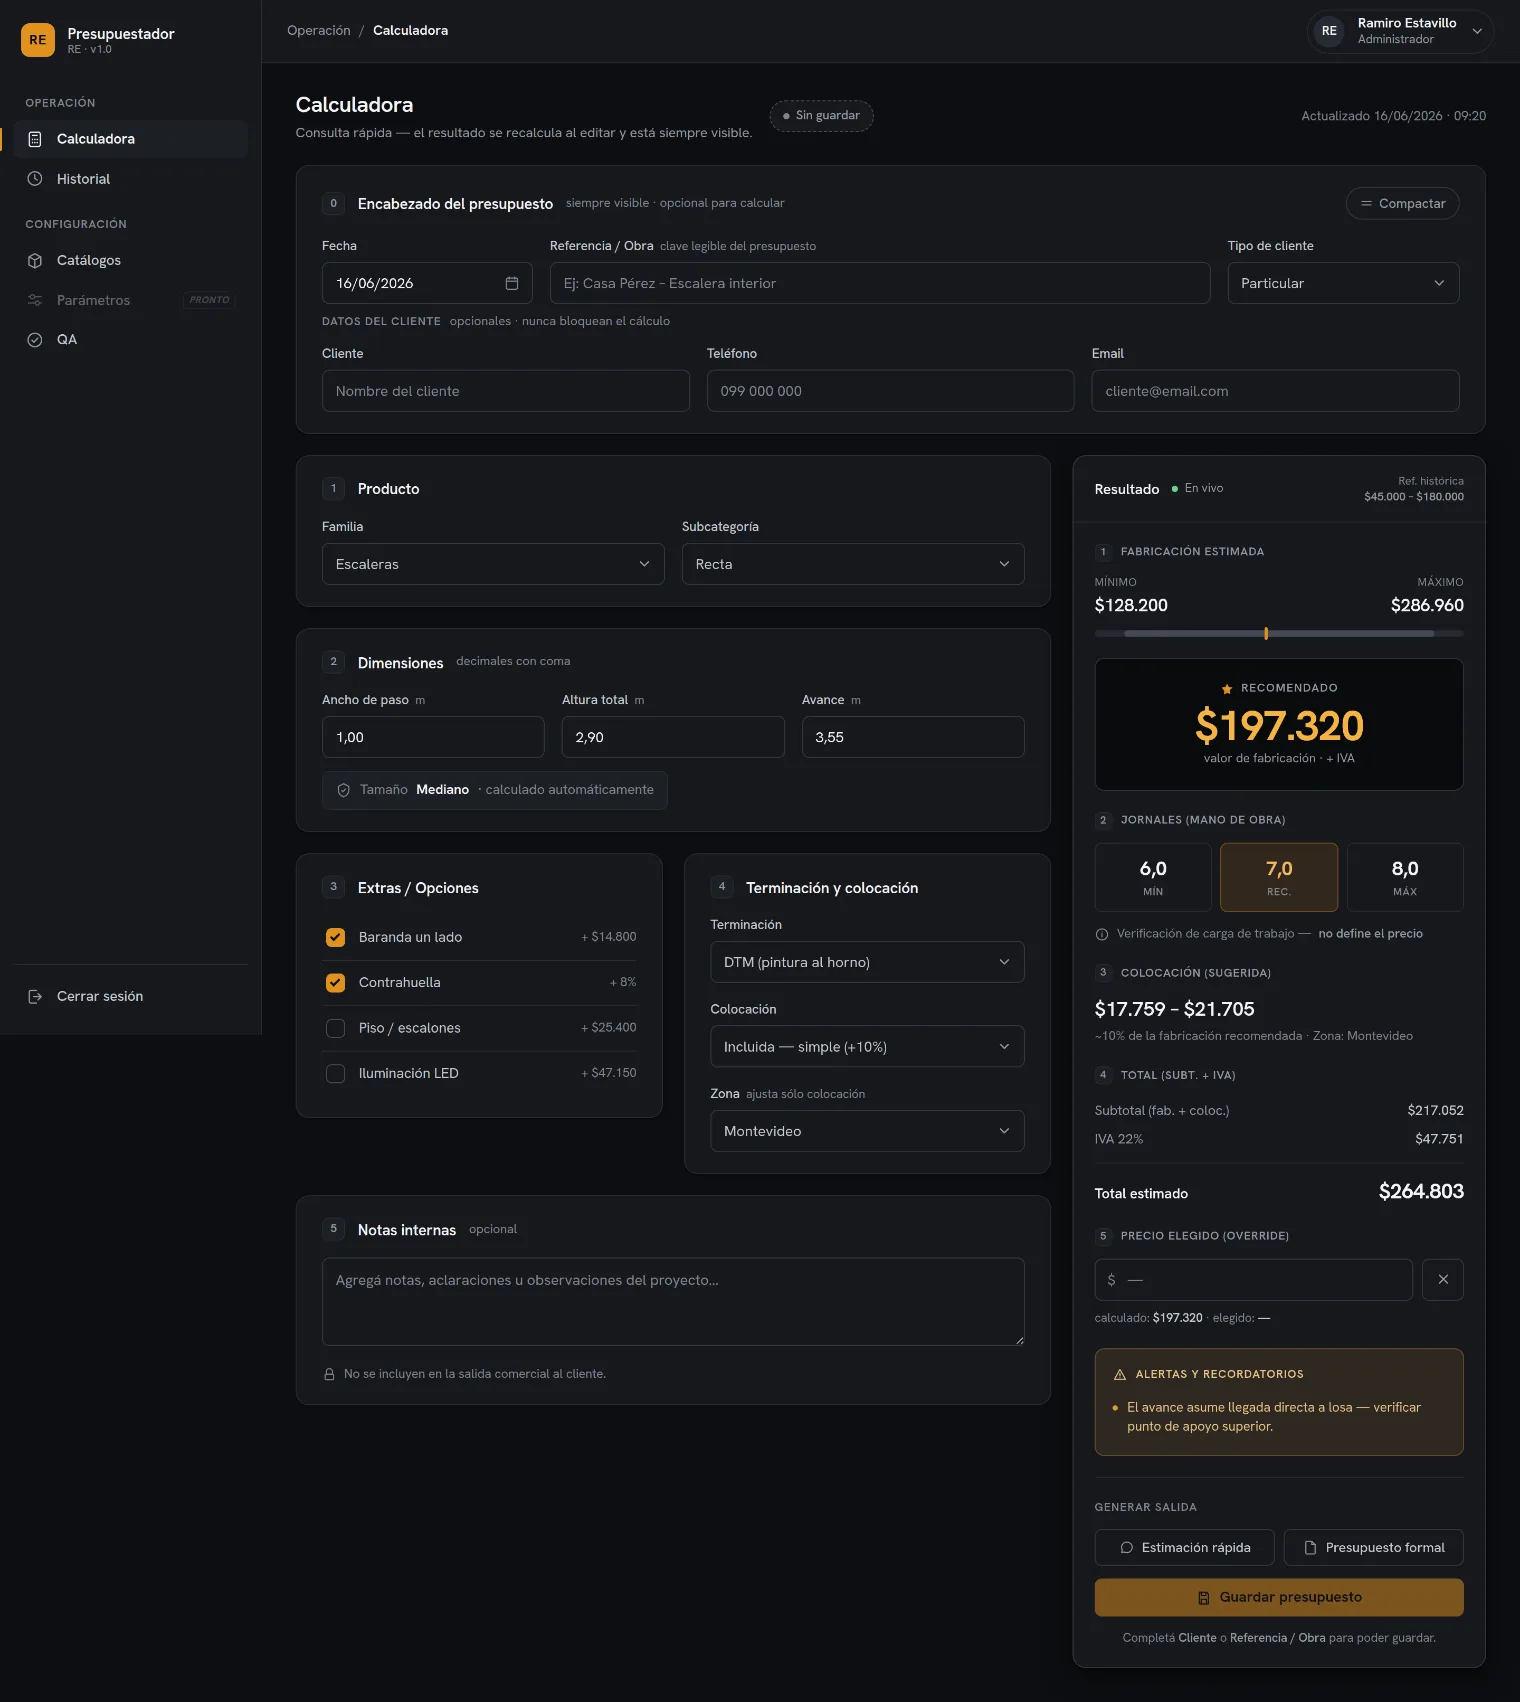
Task: Click the Catálogos cube icon
Action: (x=35, y=260)
